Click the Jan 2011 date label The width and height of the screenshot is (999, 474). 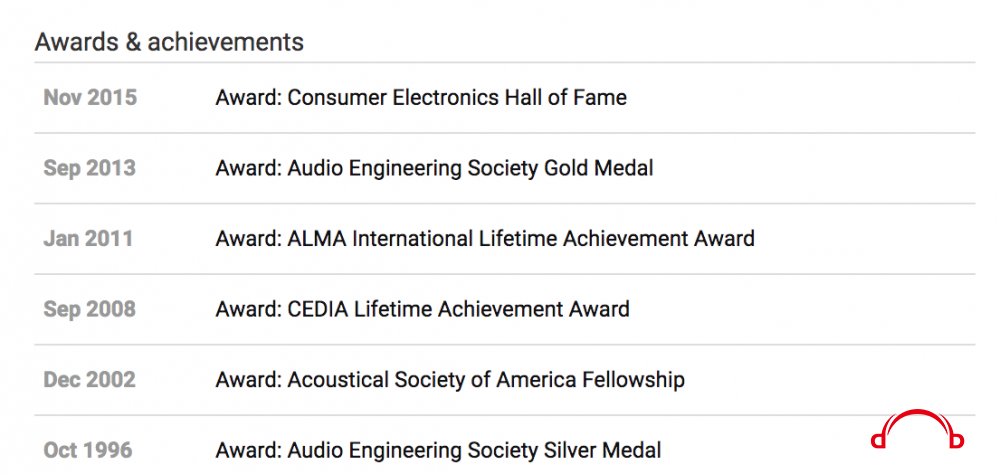coord(88,238)
